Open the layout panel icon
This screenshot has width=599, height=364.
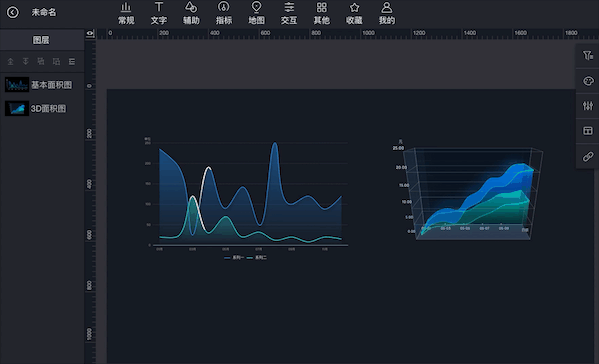coord(588,131)
